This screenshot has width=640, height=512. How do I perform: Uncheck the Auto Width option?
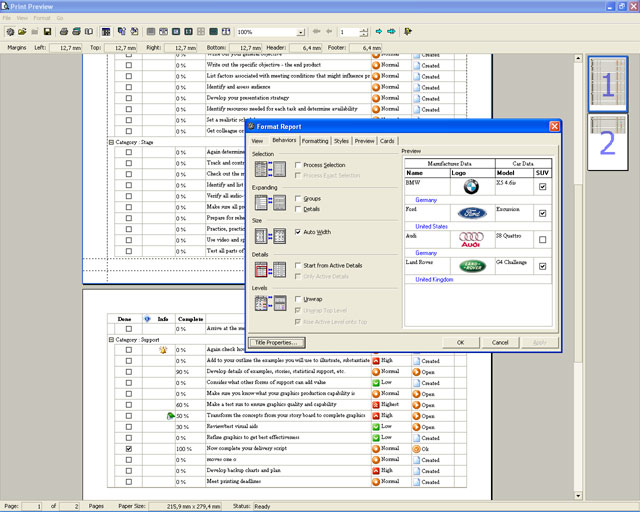(x=298, y=232)
